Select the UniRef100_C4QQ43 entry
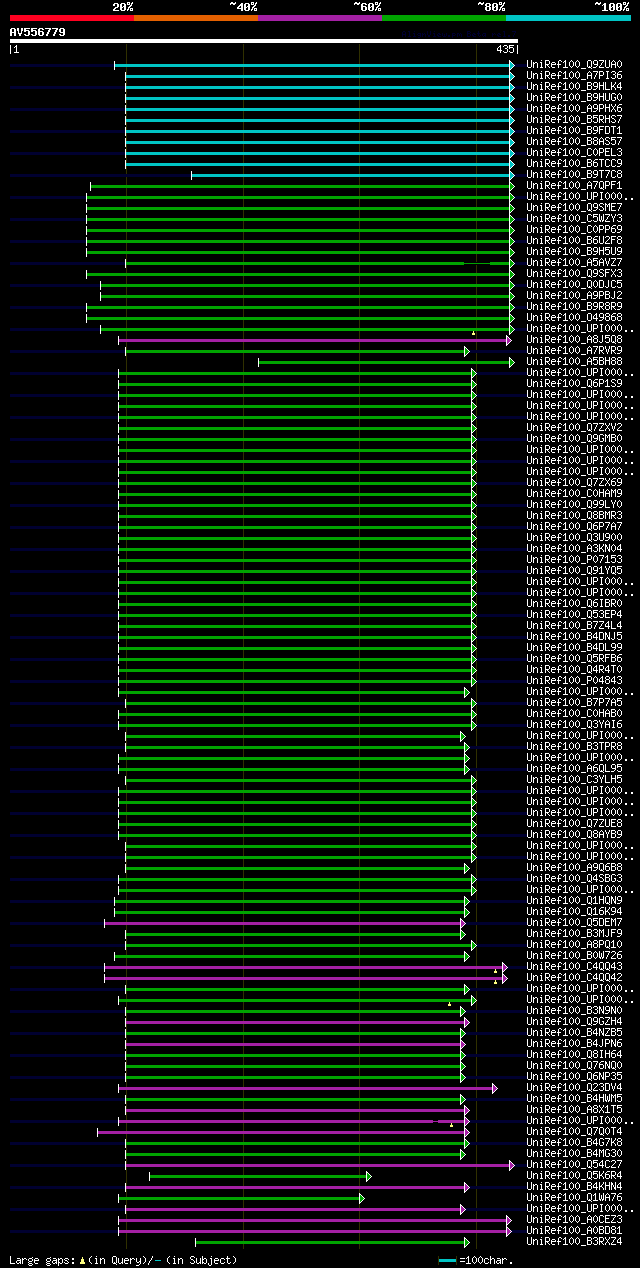640x1268 pixels. coord(574,967)
